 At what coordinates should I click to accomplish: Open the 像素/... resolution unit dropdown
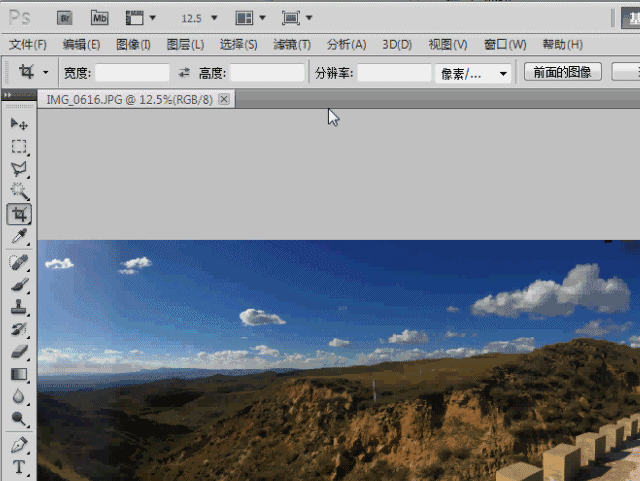point(473,73)
